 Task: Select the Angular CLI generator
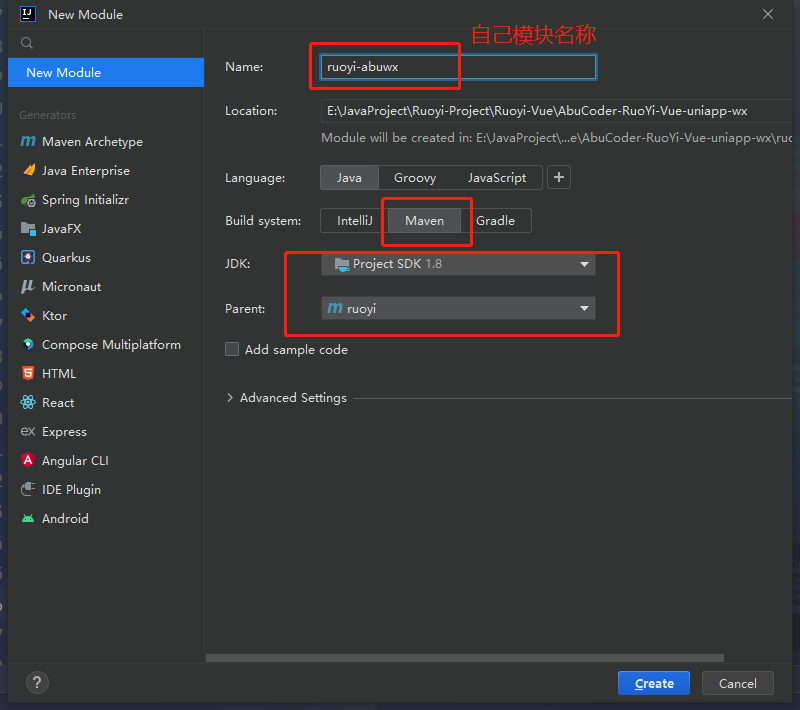pos(106,461)
